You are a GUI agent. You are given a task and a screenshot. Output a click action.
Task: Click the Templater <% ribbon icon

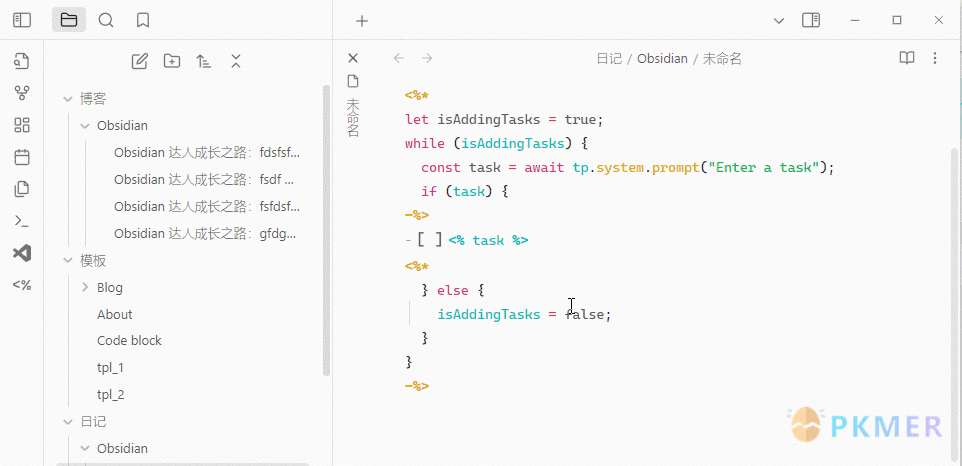point(22,285)
